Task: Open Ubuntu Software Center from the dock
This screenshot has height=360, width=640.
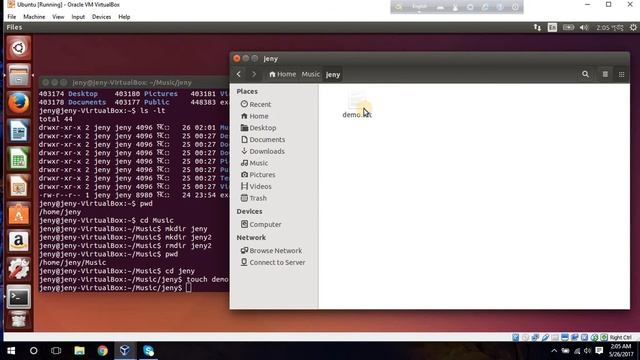Action: coord(18,214)
